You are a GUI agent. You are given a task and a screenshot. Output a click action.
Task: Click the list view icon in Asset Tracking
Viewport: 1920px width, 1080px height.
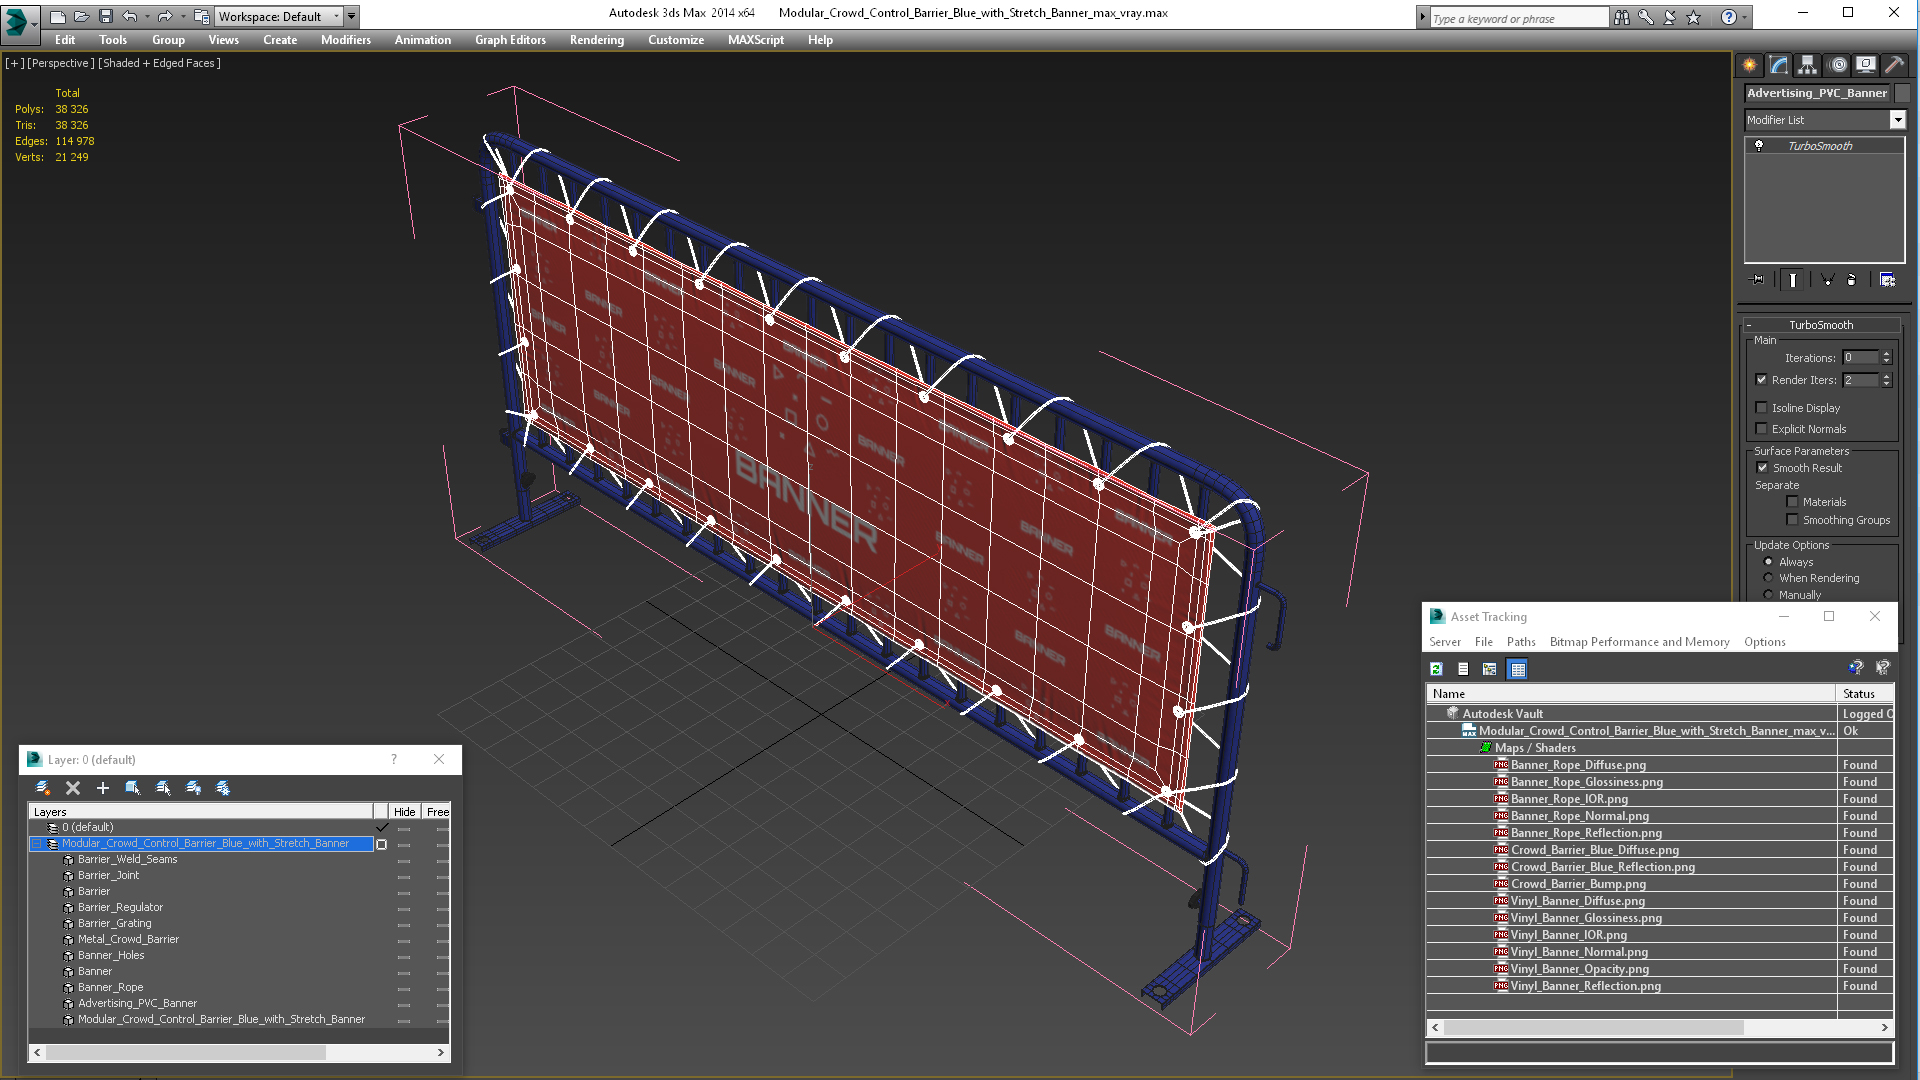[x=1463, y=669]
